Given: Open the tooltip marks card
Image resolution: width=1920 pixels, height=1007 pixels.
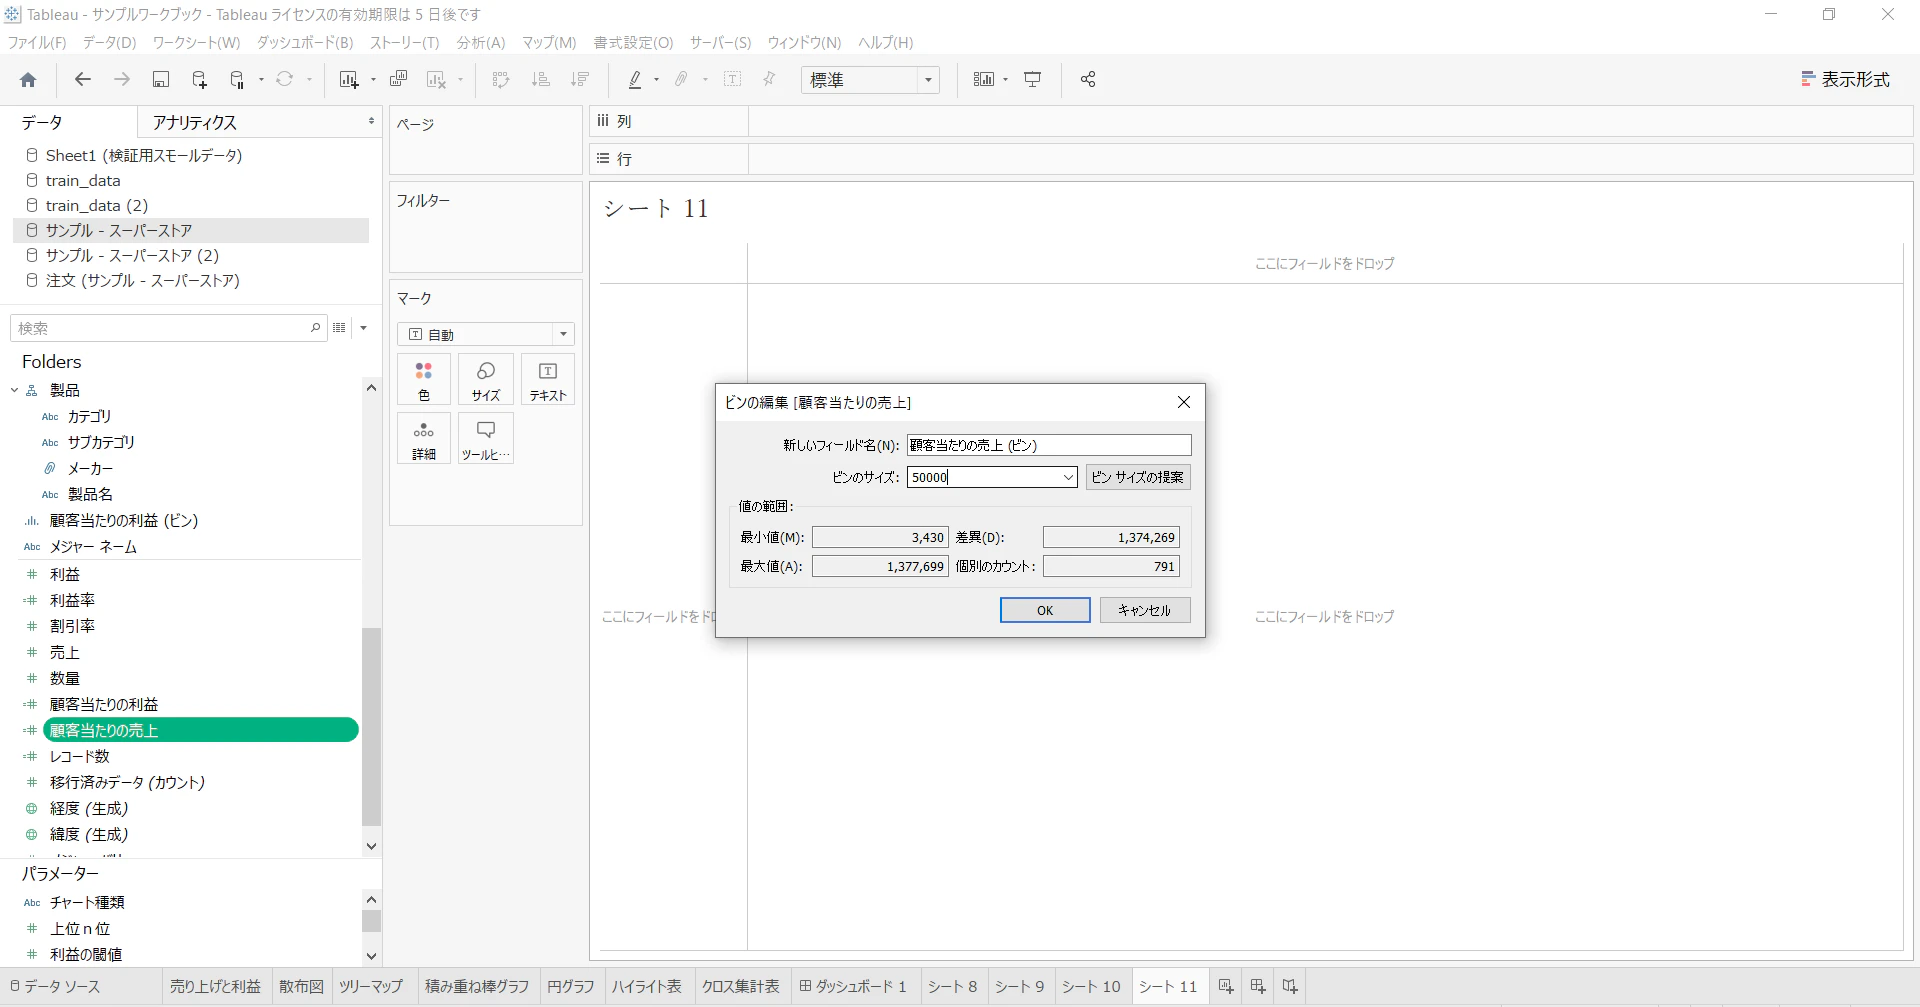Looking at the screenshot, I should (486, 439).
